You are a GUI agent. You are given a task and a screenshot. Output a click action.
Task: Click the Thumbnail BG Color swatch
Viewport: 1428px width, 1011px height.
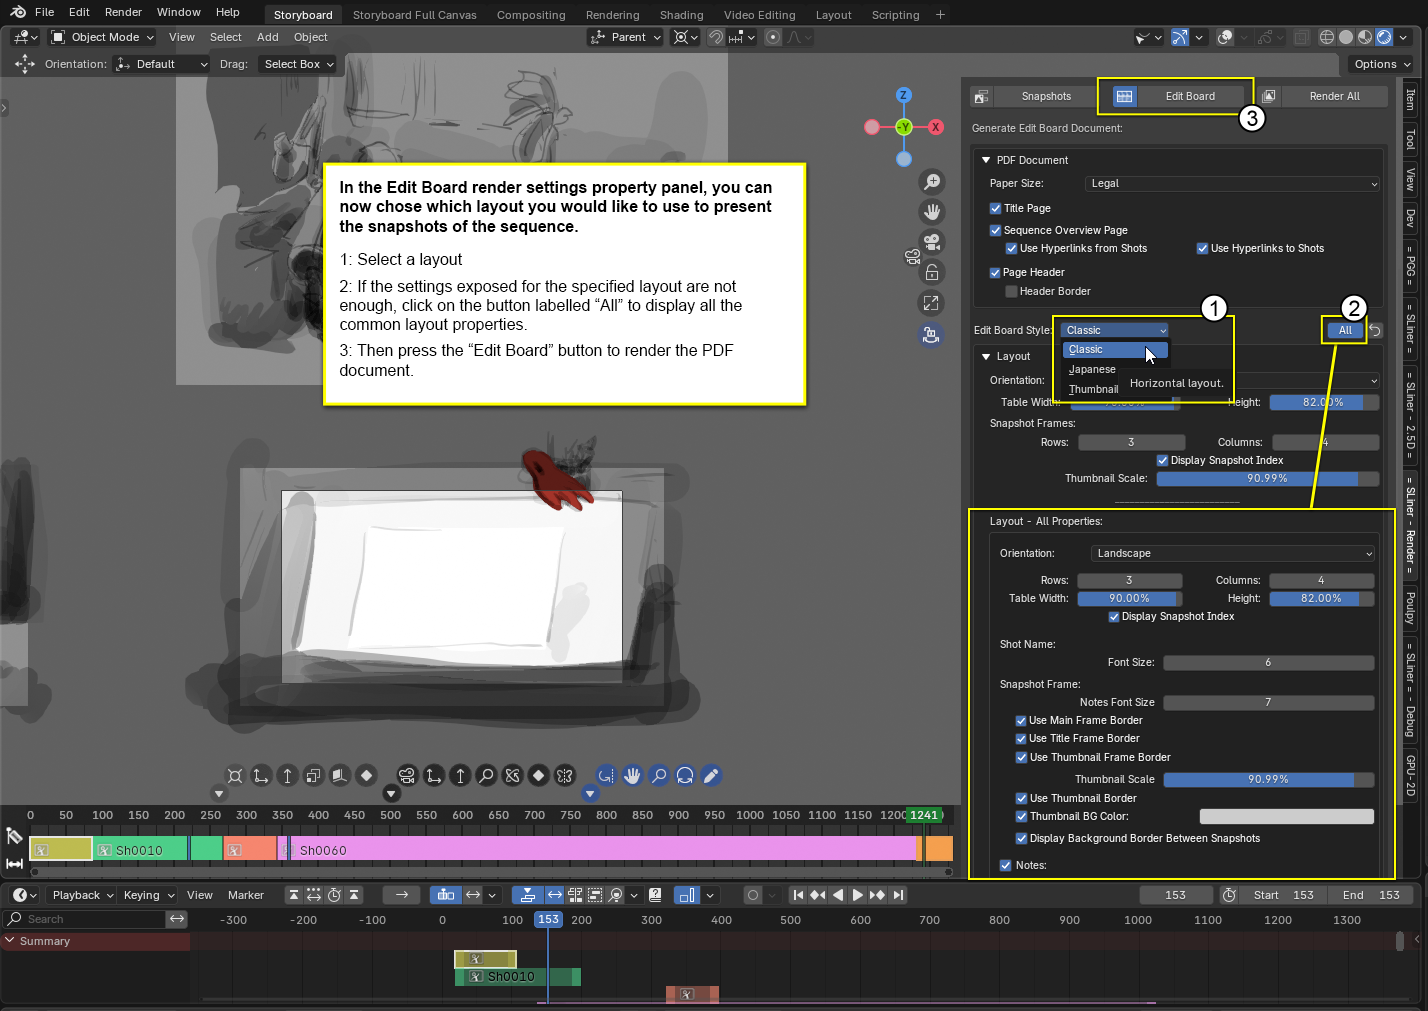(1286, 817)
